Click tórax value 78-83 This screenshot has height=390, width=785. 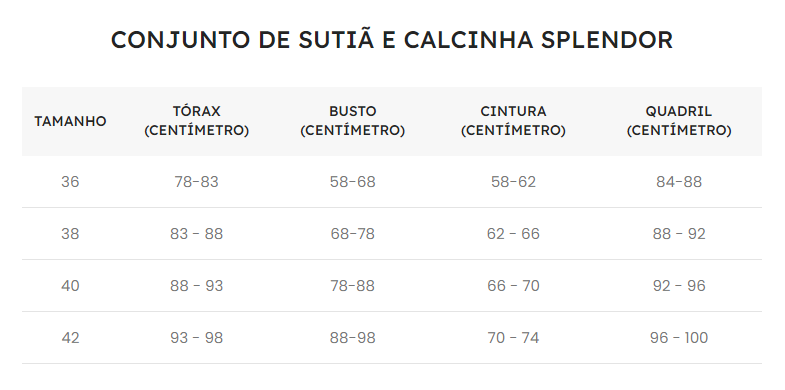(x=197, y=182)
